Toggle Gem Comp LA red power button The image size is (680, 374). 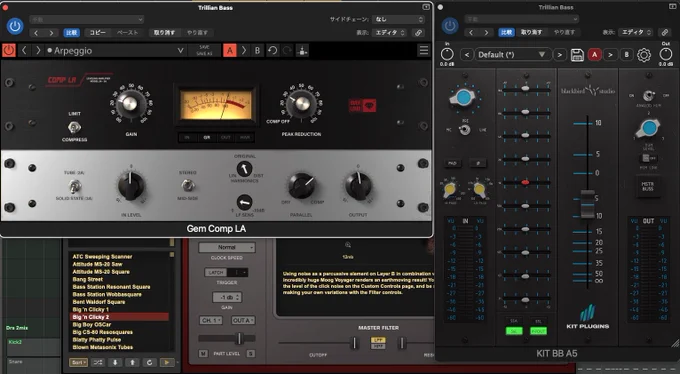(9, 50)
